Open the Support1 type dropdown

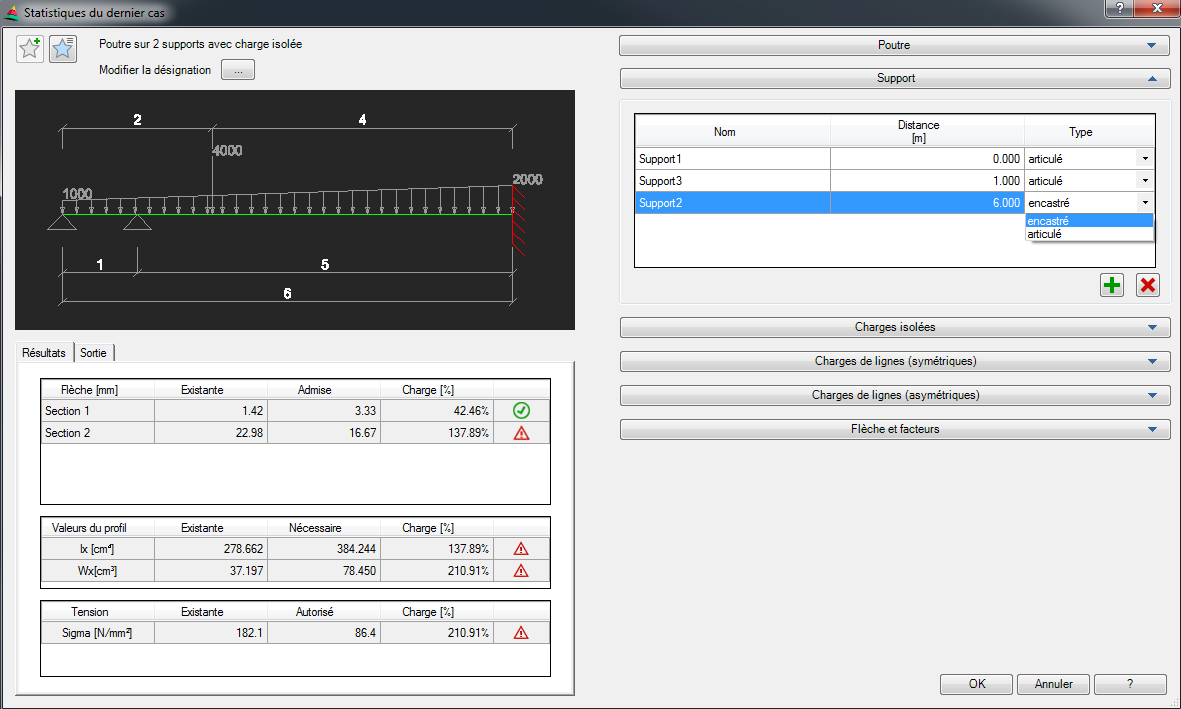click(x=1144, y=159)
